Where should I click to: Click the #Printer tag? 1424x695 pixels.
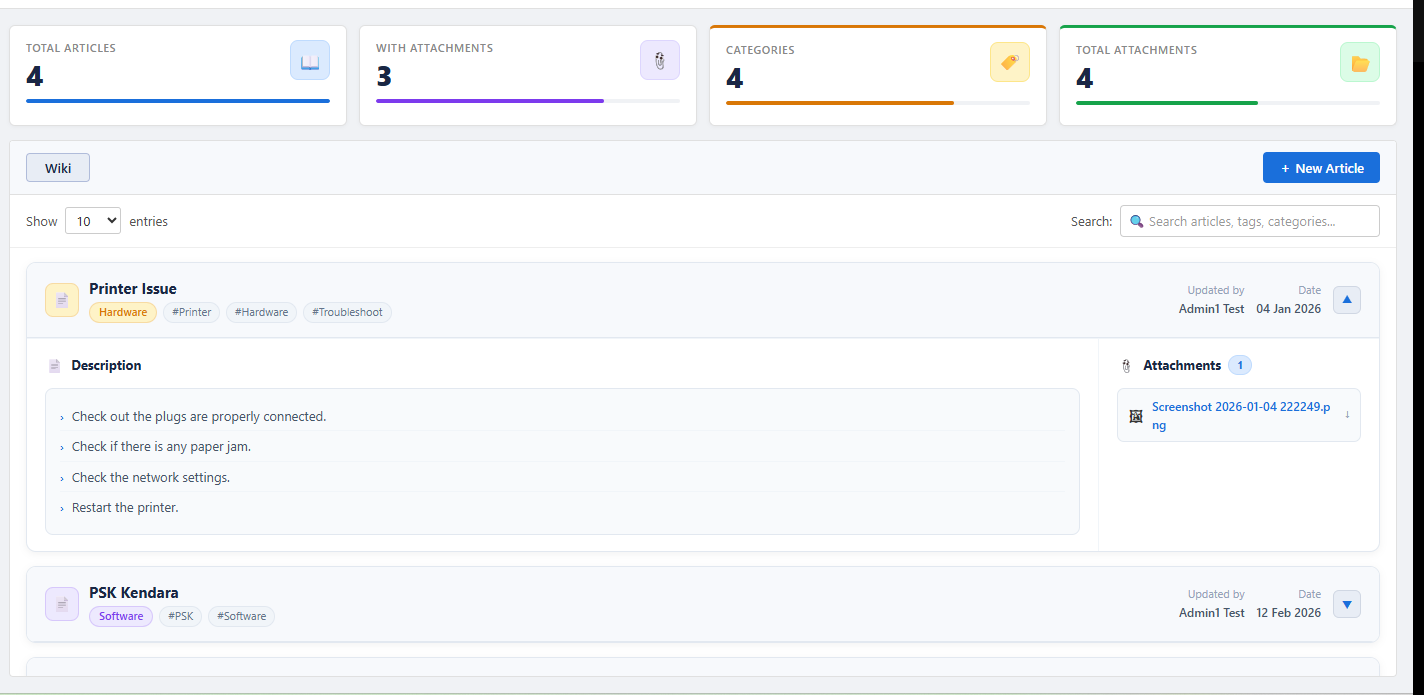[x=192, y=312]
